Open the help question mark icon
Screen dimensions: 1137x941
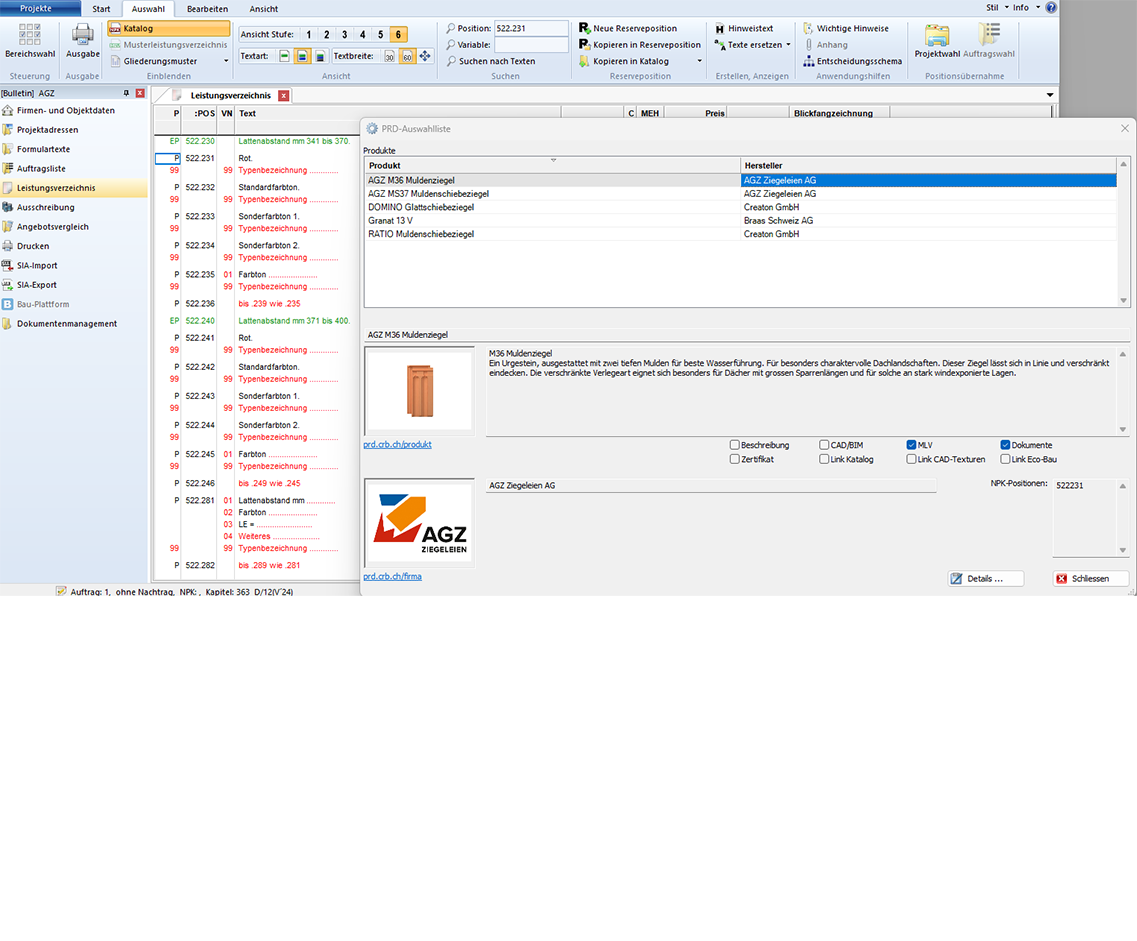[1051, 8]
